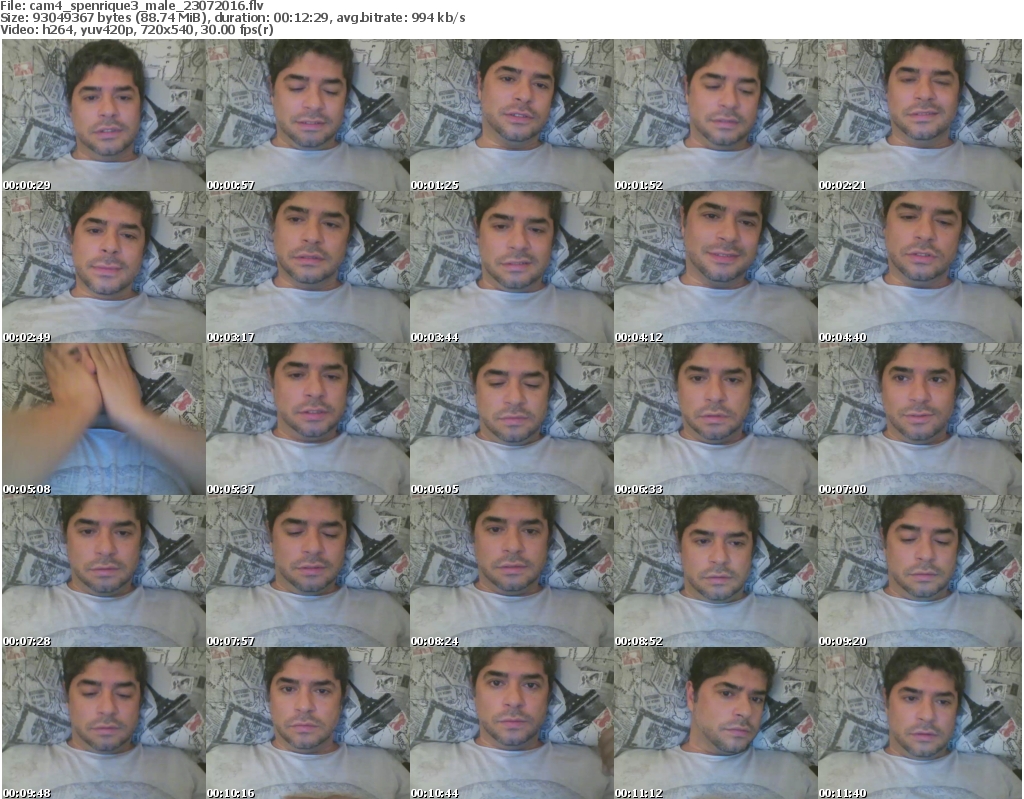The width and height of the screenshot is (1024, 799).
Task: Choose the thumbnail timestamped 00:07:00
Action: click(920, 419)
